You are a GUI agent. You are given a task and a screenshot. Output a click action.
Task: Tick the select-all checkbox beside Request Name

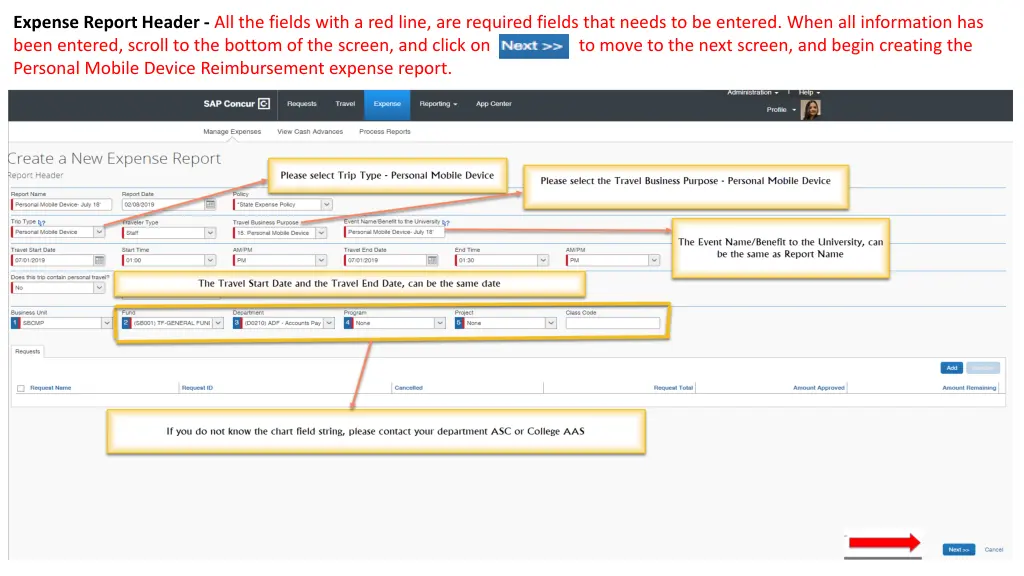click(21, 388)
